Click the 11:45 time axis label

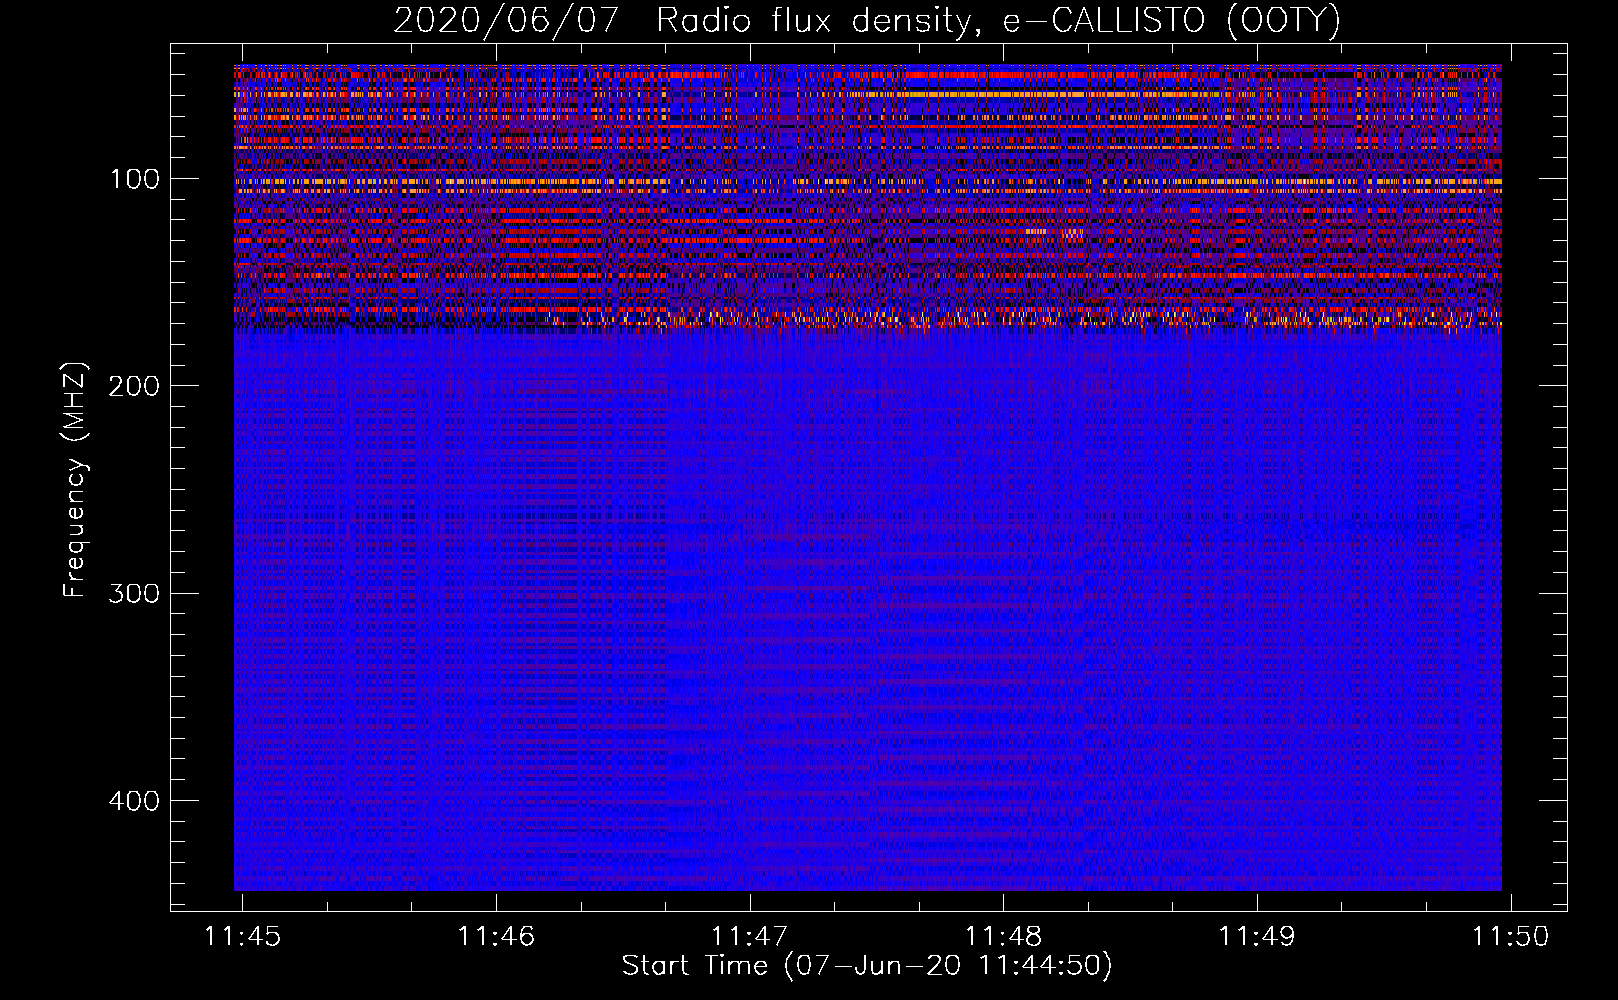242,937
